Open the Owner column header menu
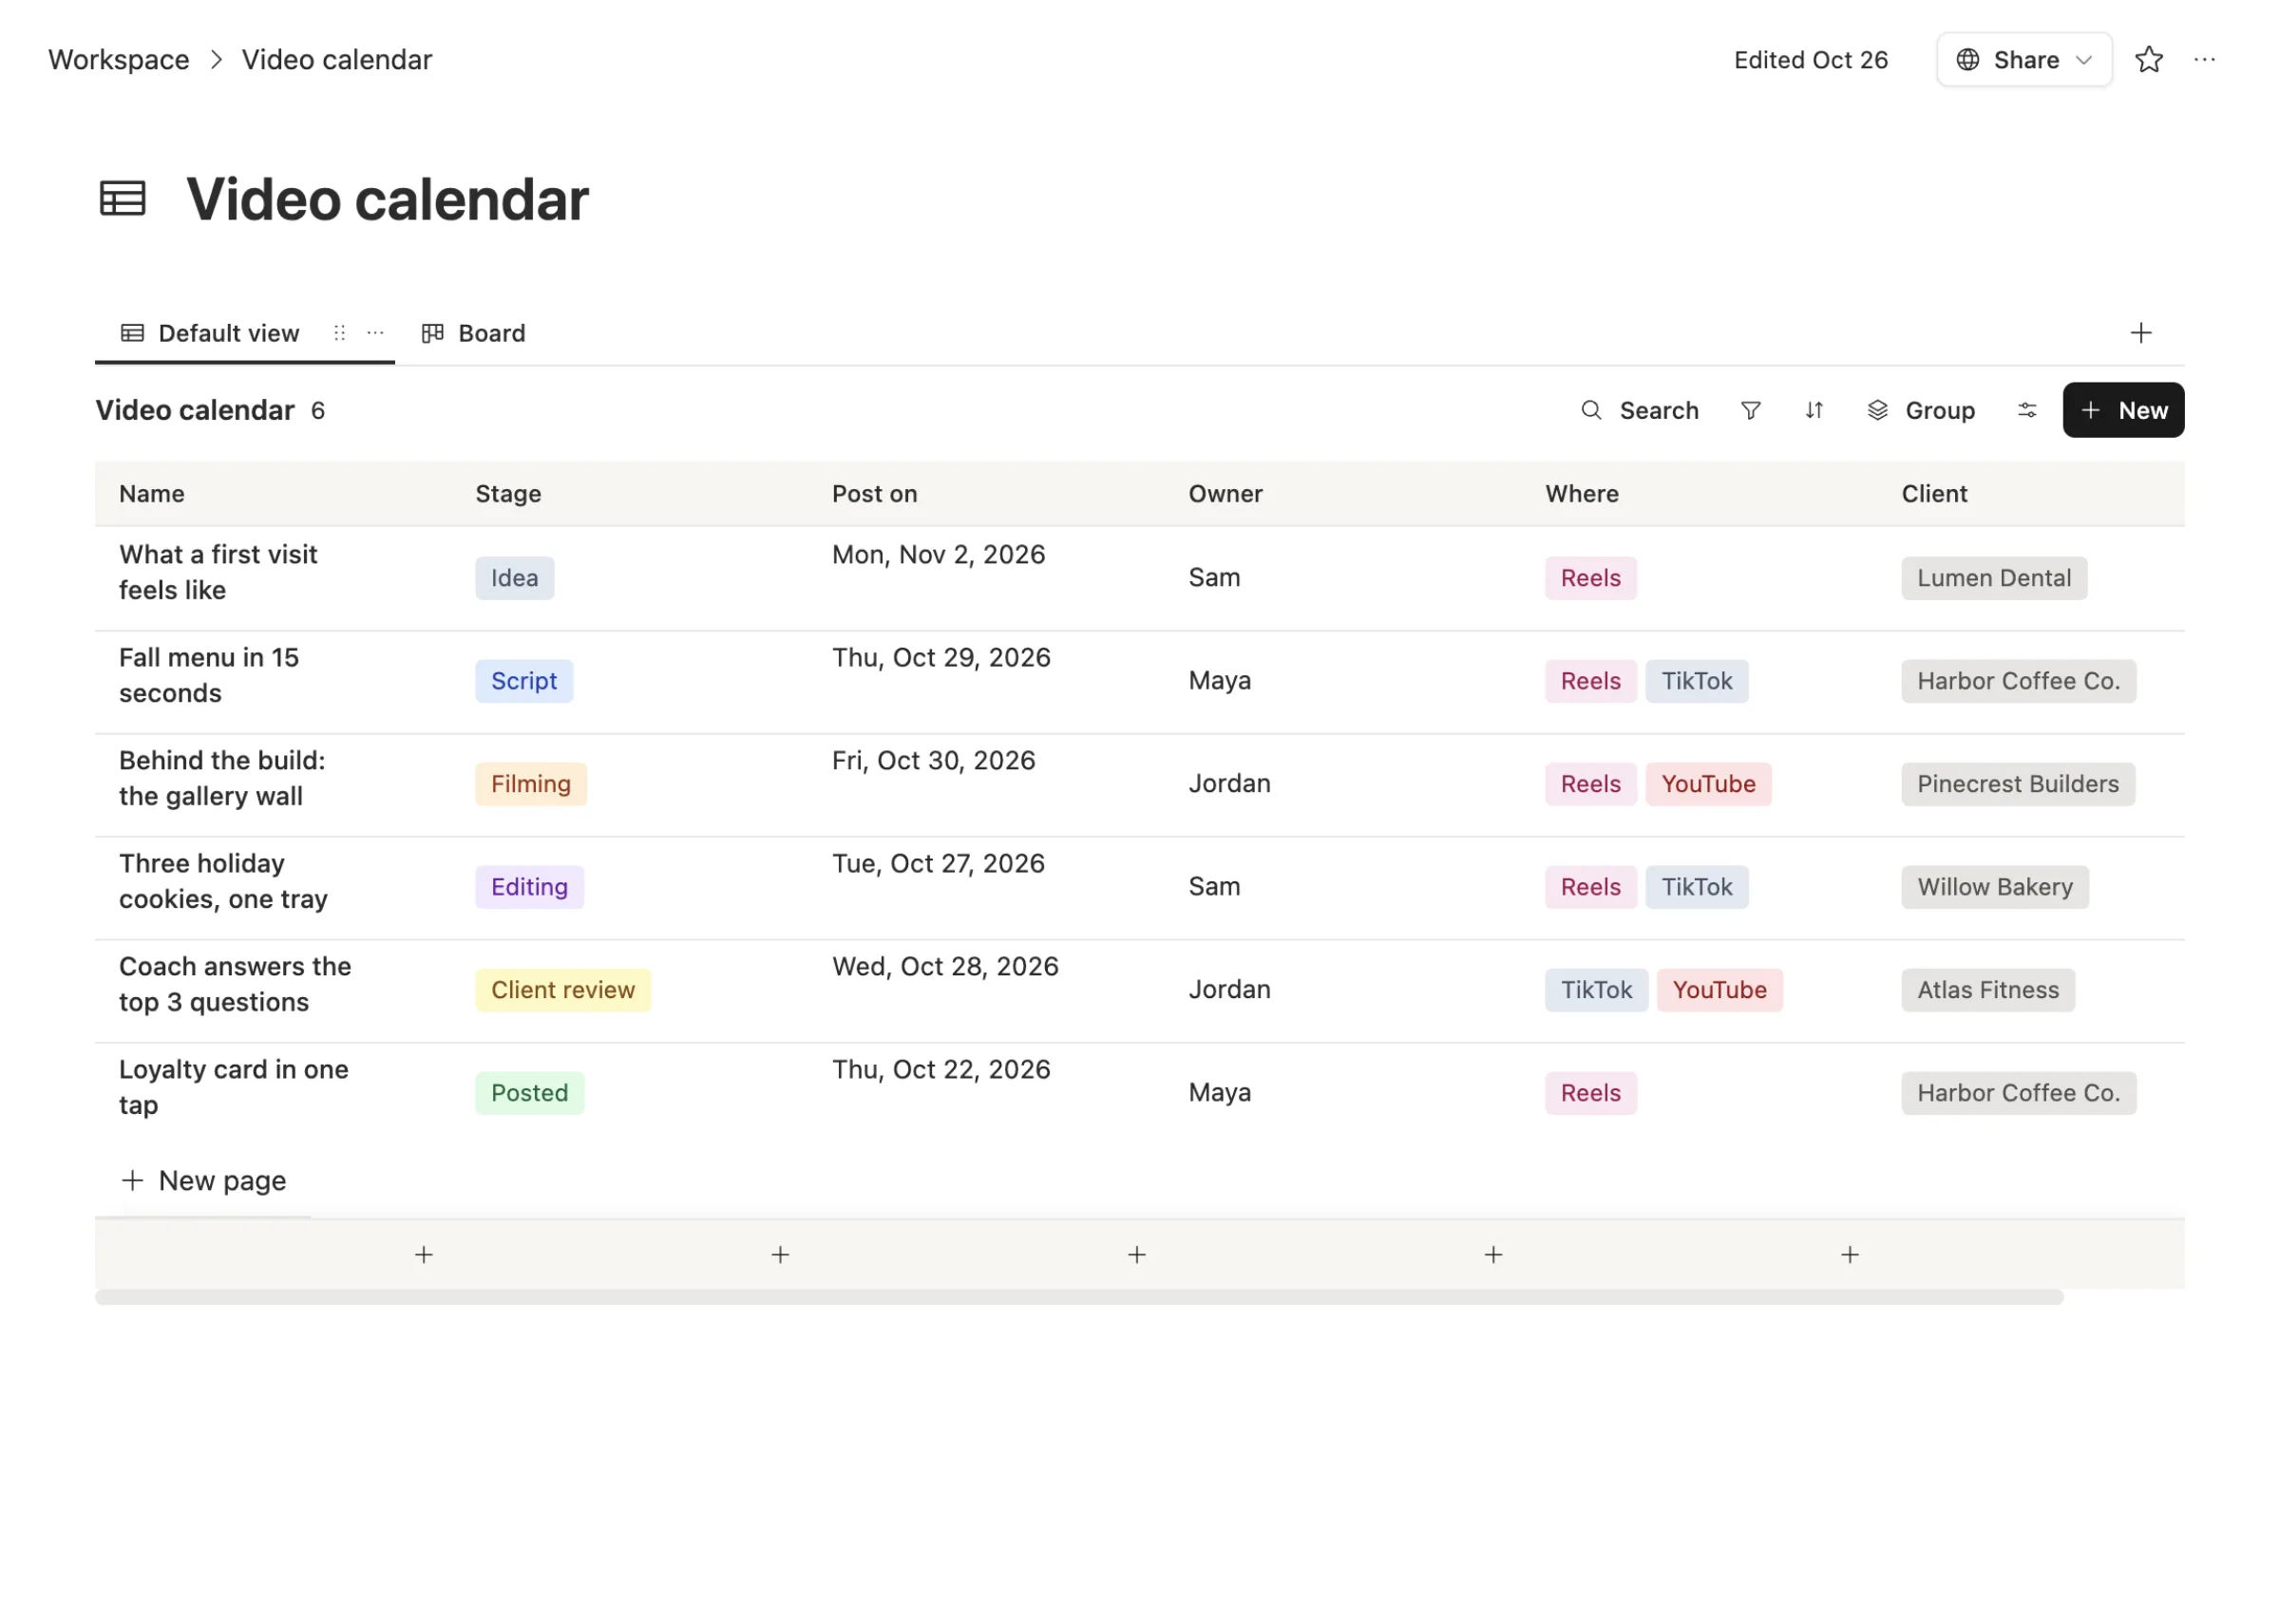Screen dimensions: 2280x1624 1225,494
